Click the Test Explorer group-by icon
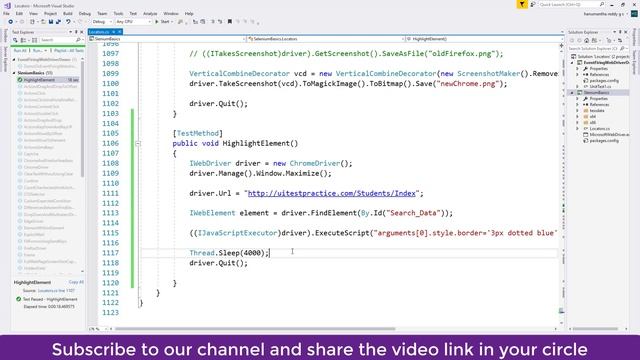The height and width of the screenshot is (360, 640). point(24,40)
